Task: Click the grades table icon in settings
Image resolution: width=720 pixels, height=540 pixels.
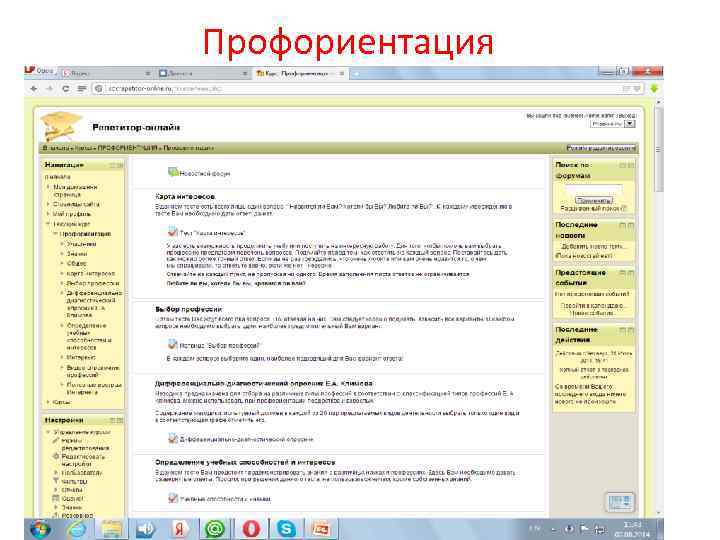Action: [56, 498]
